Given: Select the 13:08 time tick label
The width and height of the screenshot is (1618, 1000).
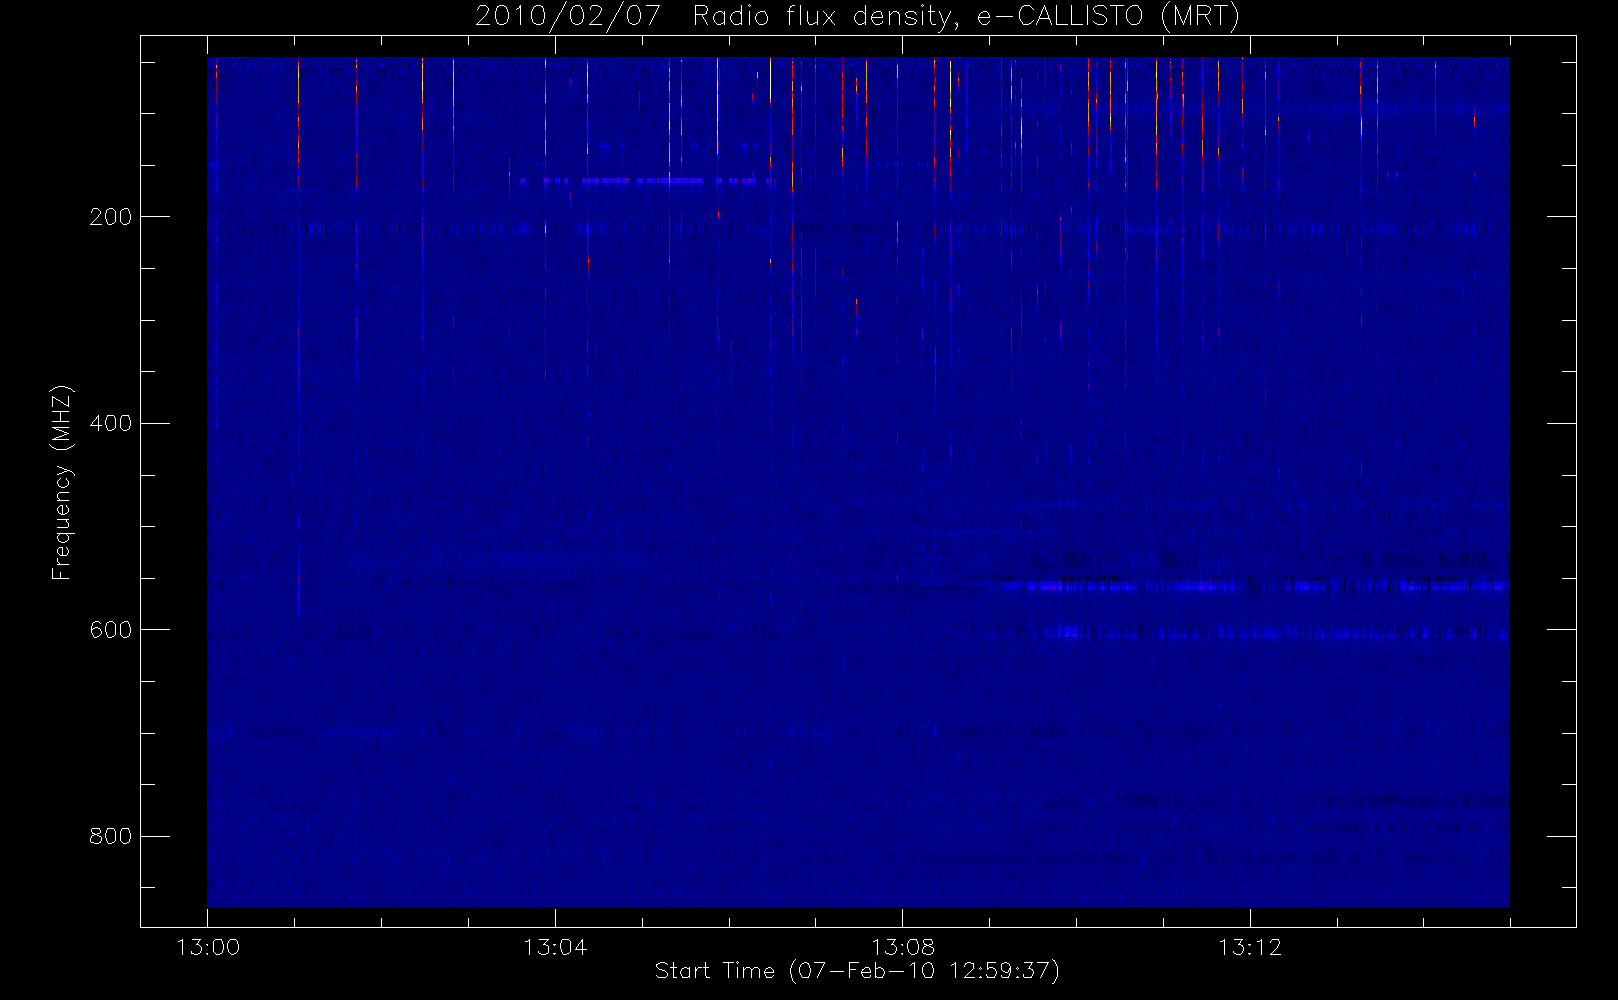Looking at the screenshot, I should (x=903, y=947).
